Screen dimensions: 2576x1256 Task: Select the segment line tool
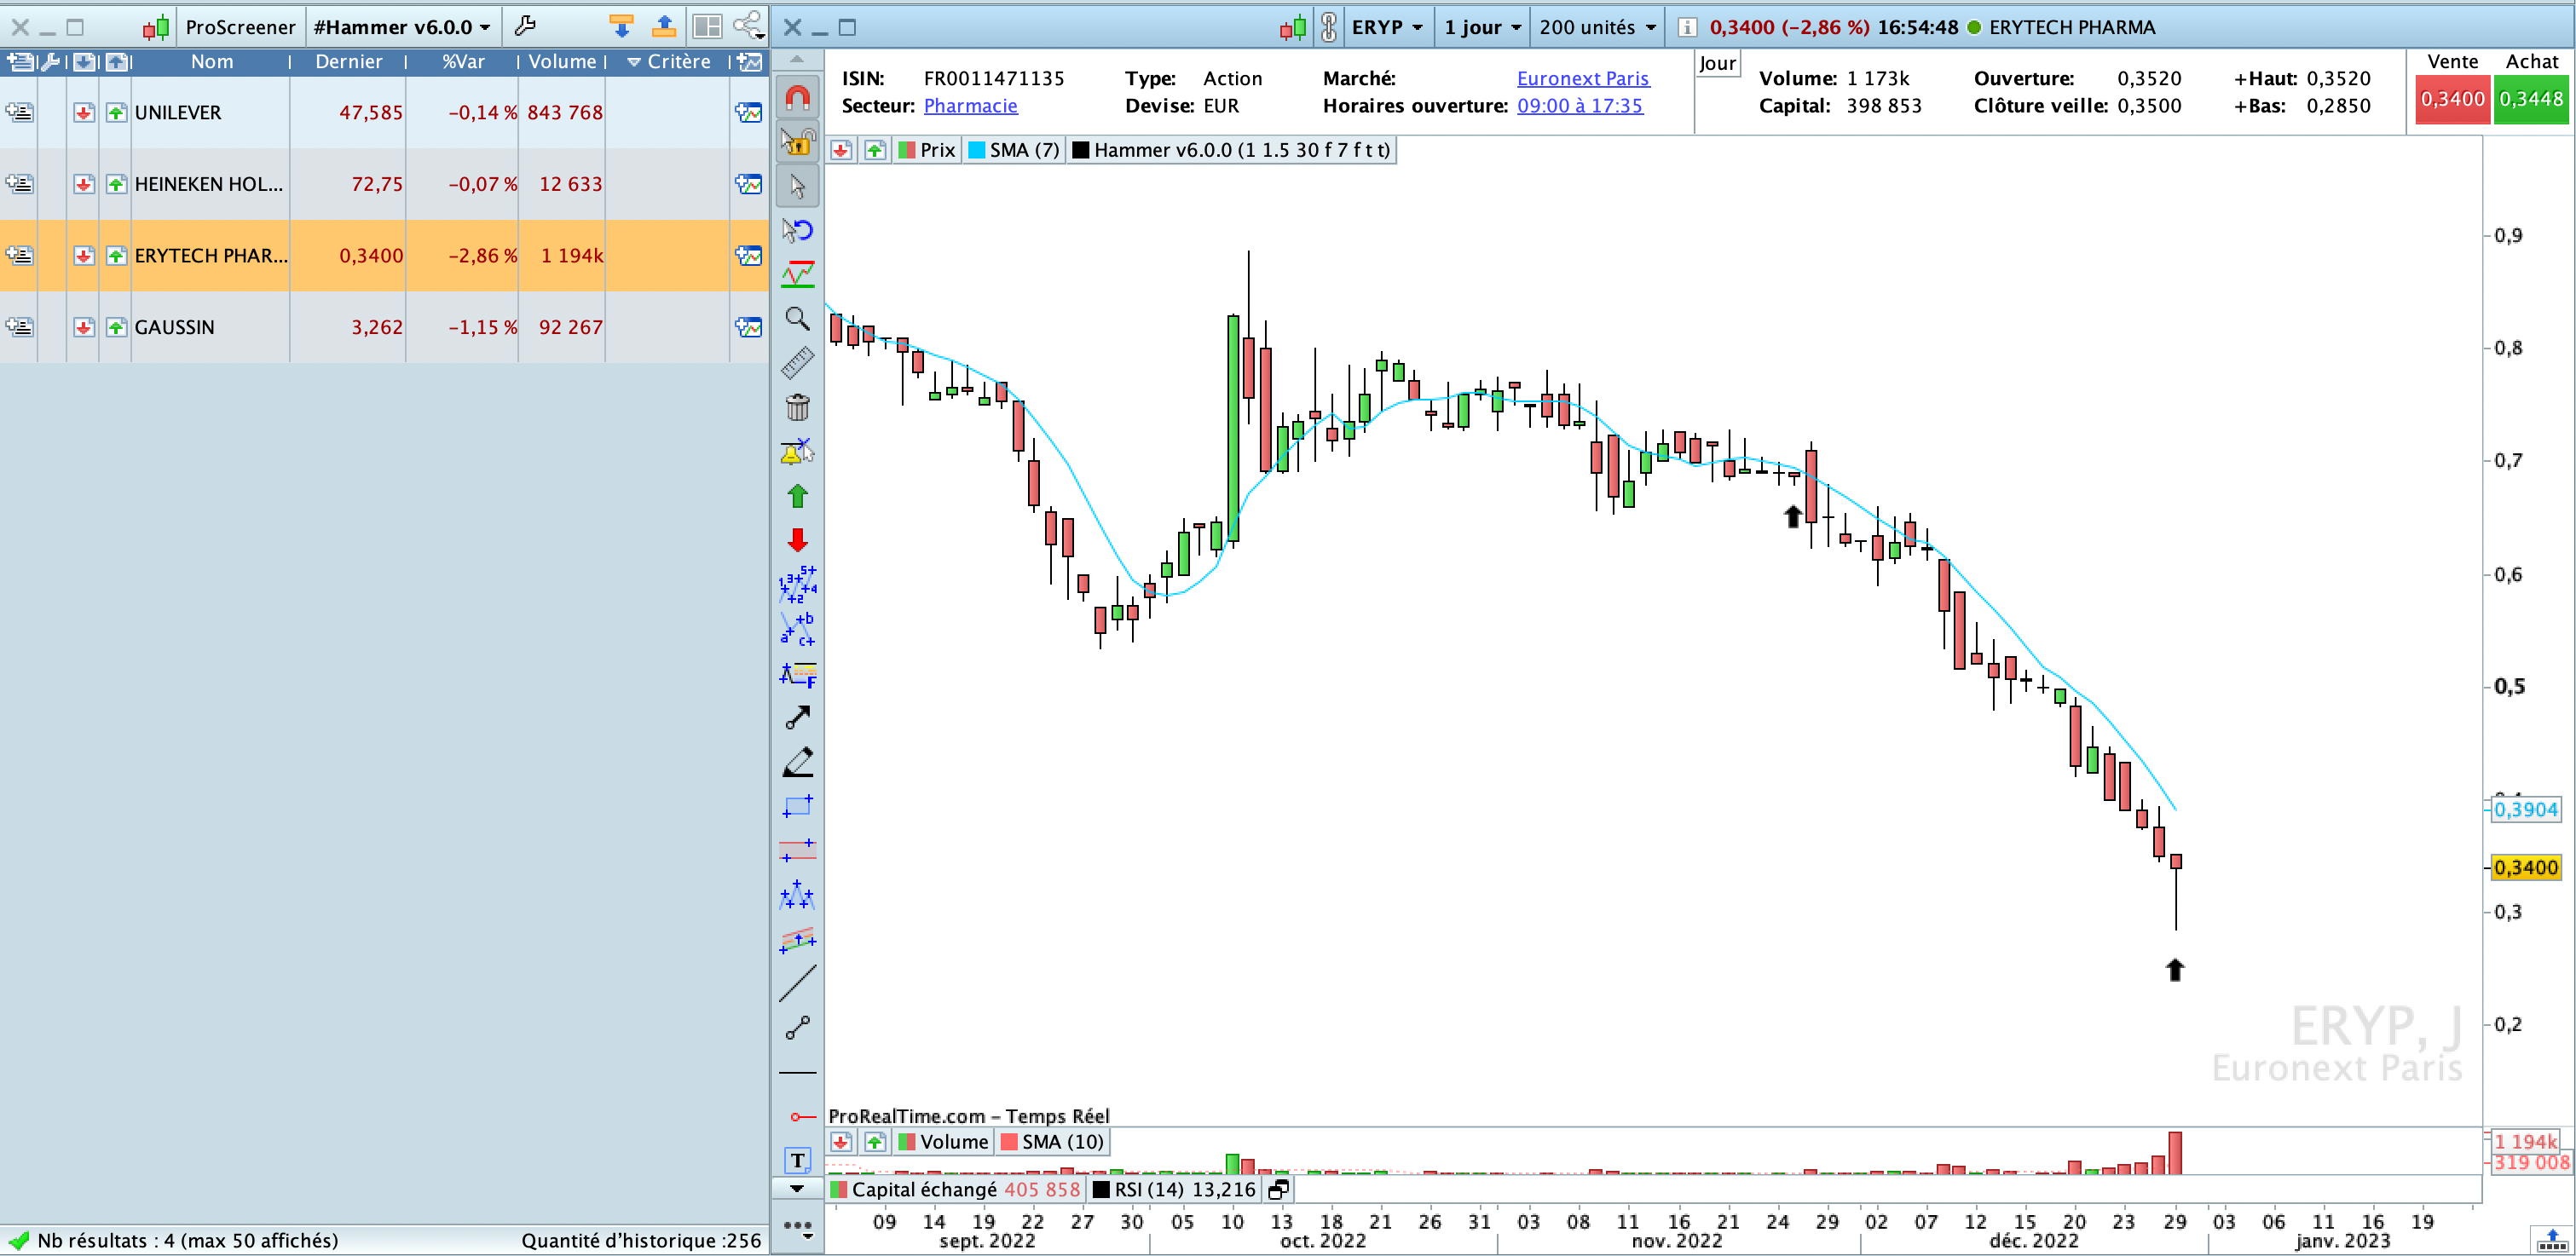797,1028
